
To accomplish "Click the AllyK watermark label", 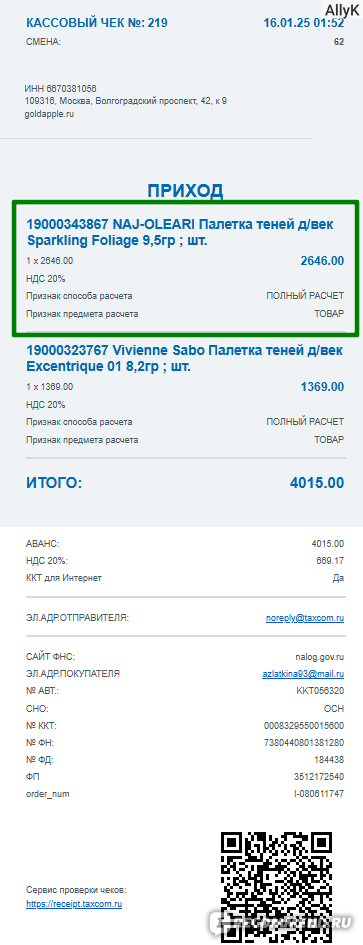I will pos(342,10).
